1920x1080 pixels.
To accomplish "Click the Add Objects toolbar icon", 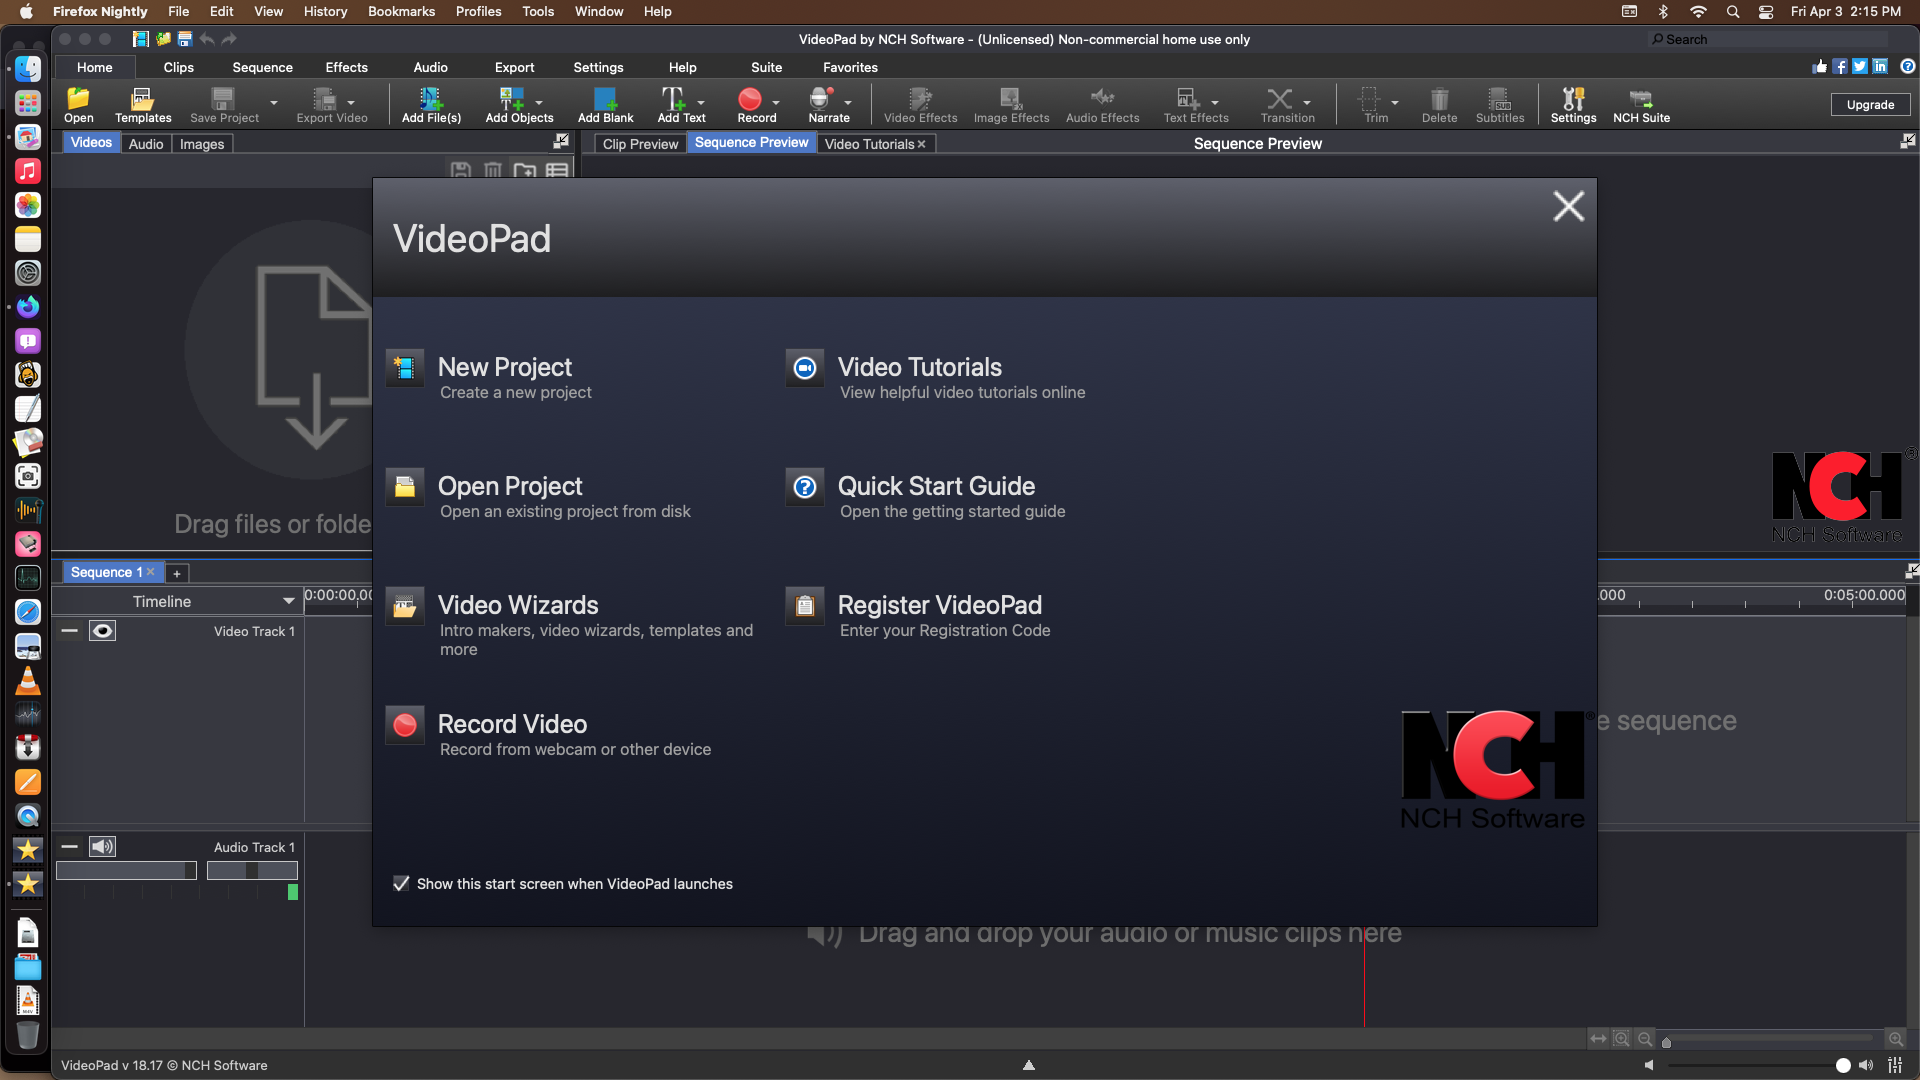I will click(513, 104).
